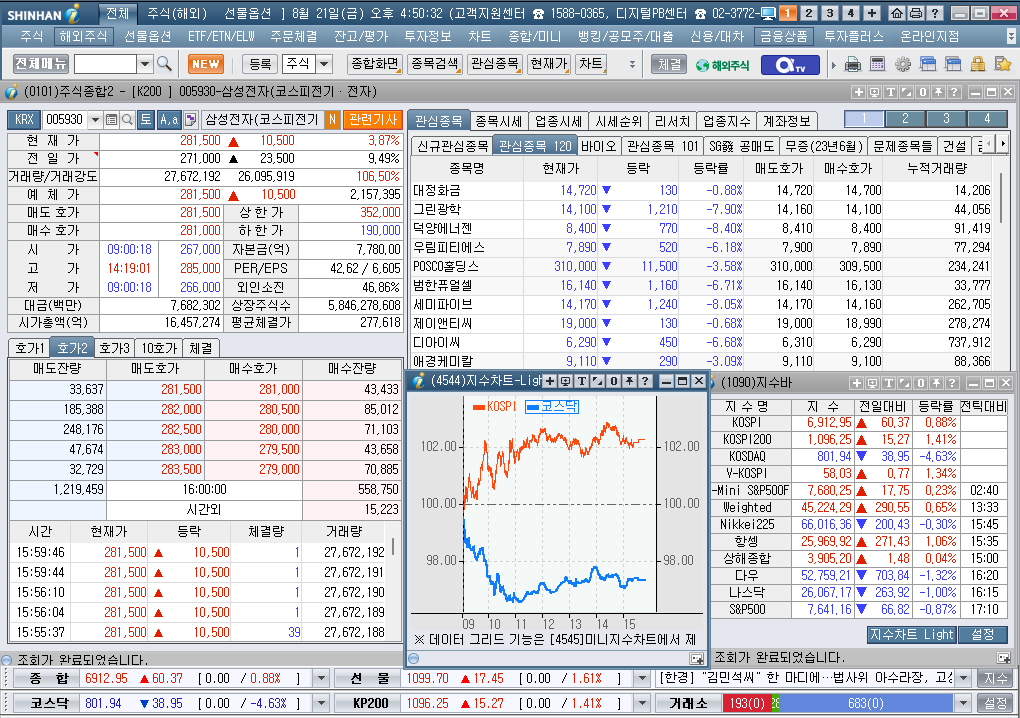Add new virtual screen with plus button
Image resolution: width=1020 pixels, height=718 pixels.
(x=872, y=13)
